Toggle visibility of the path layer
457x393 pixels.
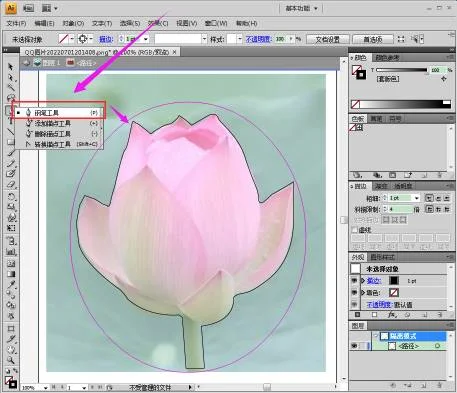[x=354, y=346]
